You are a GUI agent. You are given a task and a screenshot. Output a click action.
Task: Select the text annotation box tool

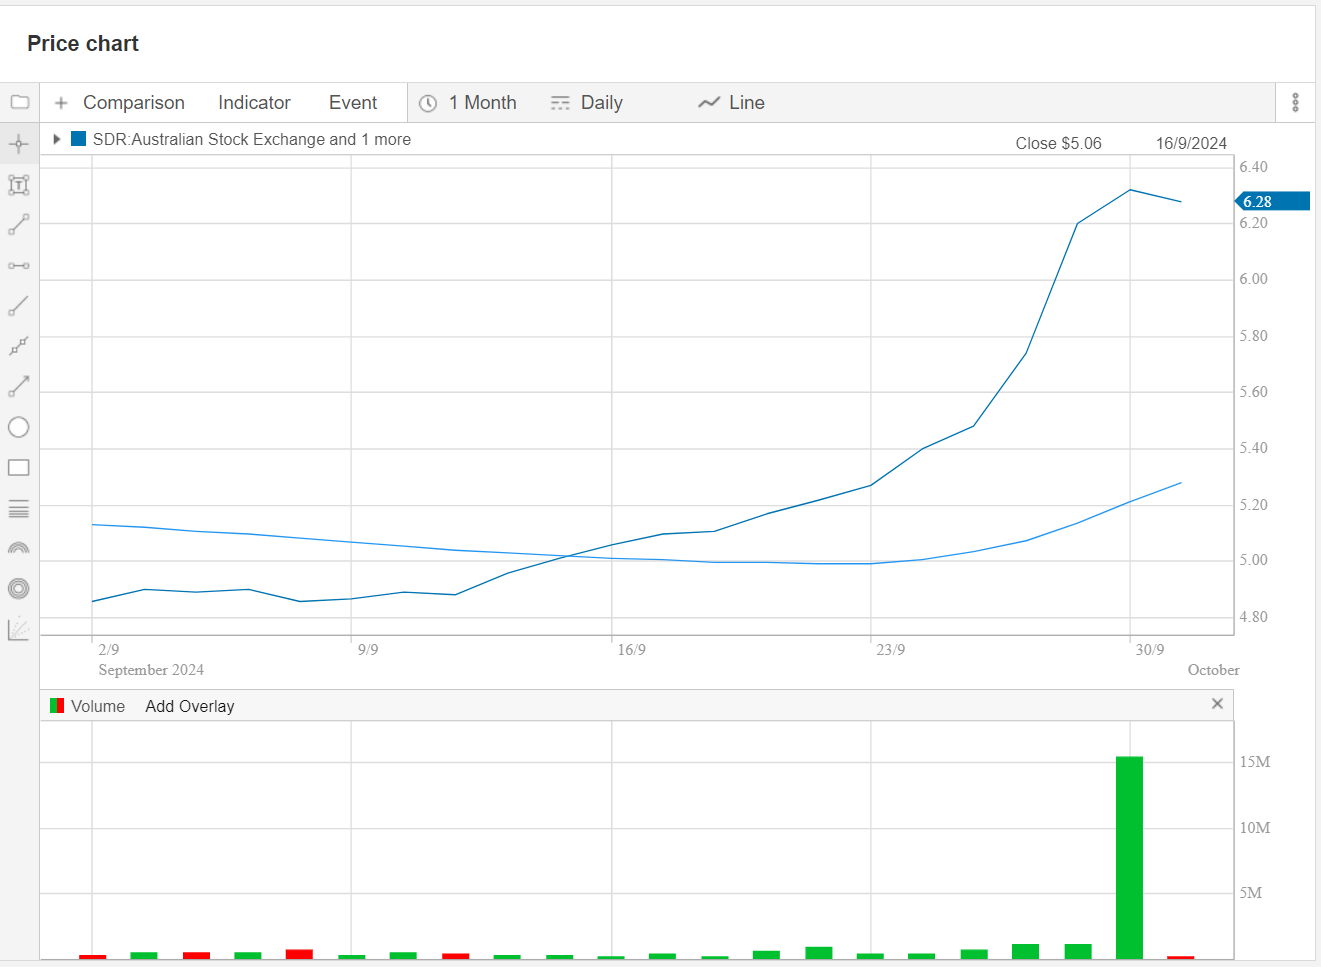[x=19, y=185]
